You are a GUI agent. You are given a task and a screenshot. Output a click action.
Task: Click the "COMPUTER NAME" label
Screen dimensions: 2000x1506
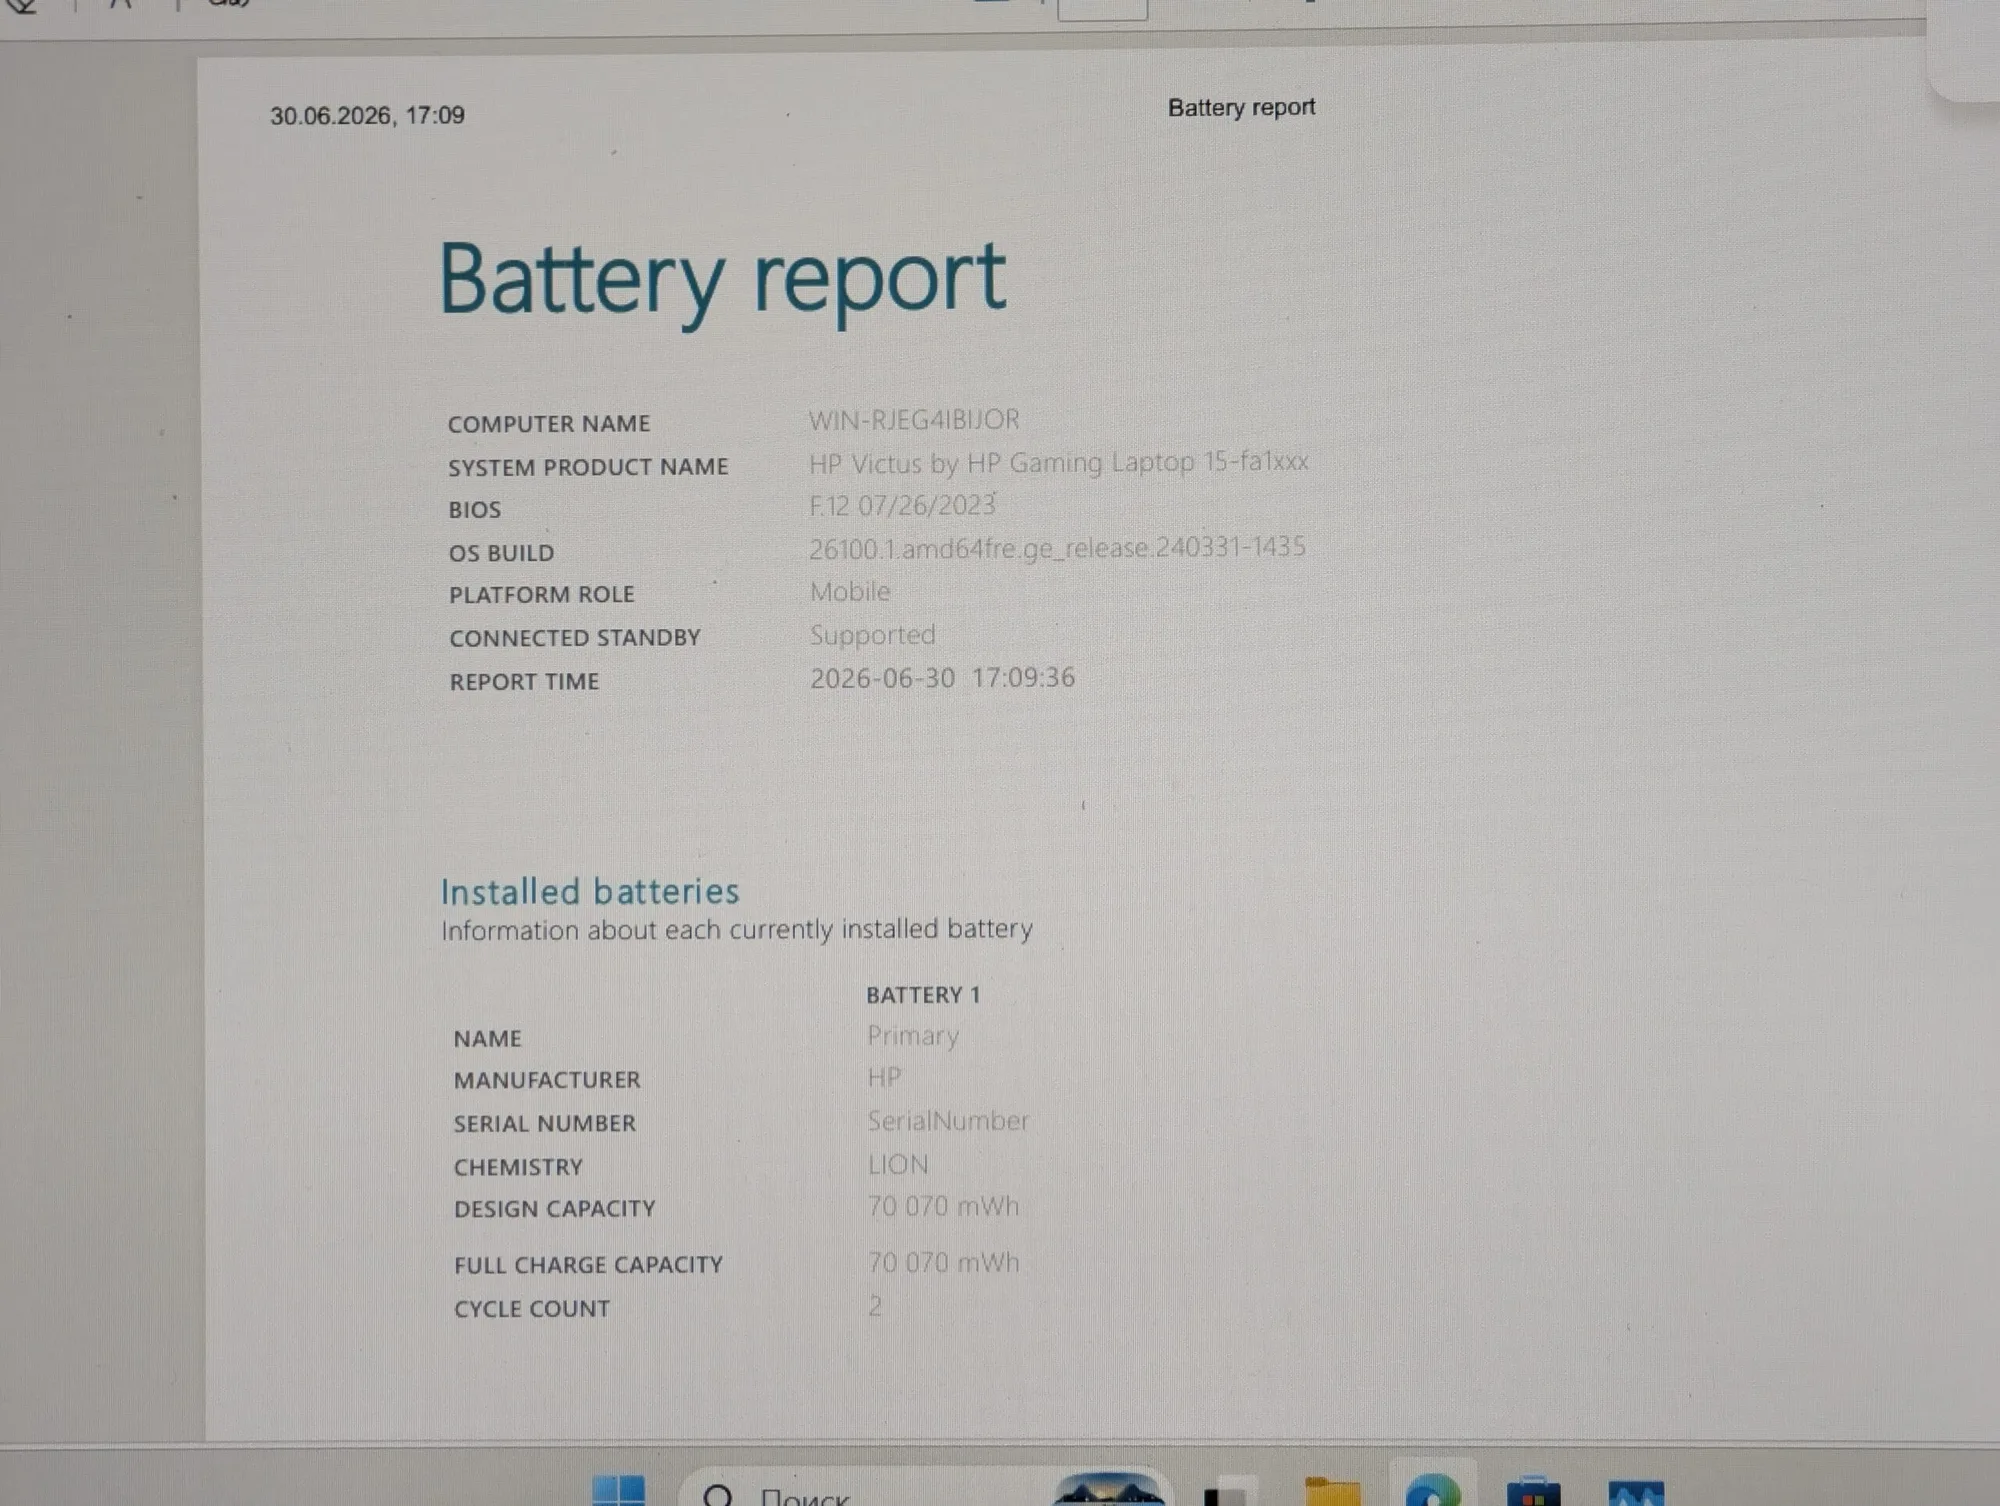pyautogui.click(x=549, y=424)
